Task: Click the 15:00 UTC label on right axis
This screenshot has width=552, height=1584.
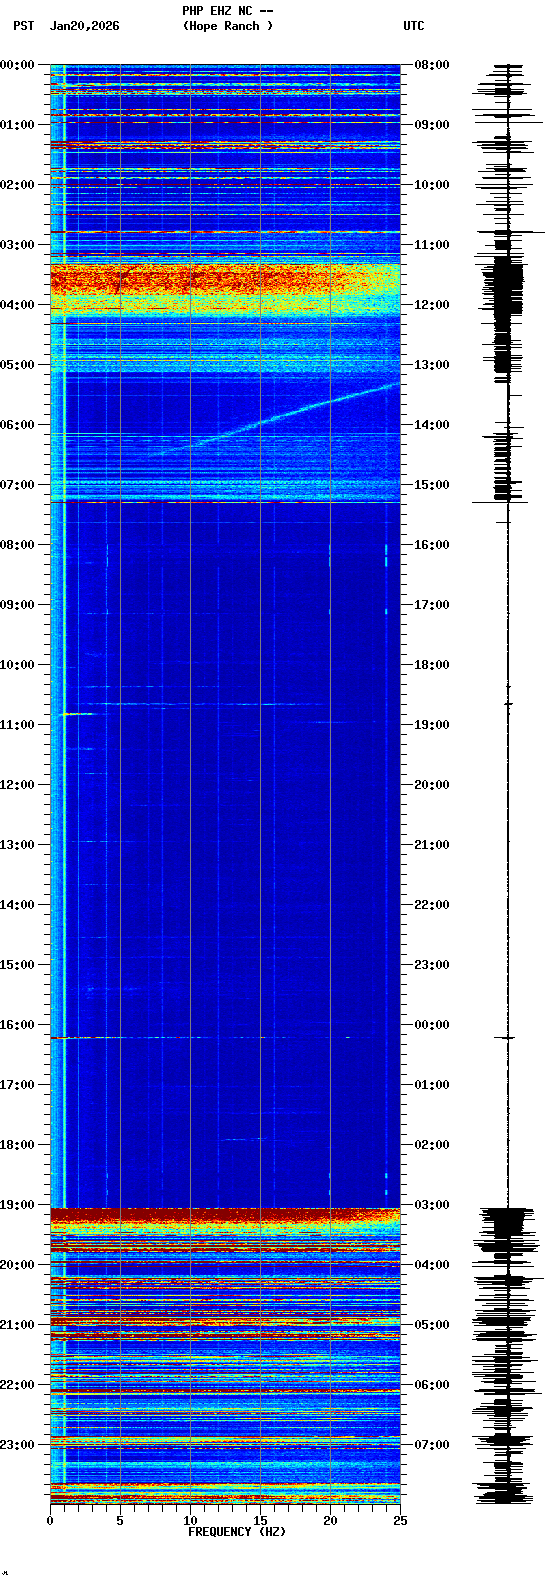Action: (432, 485)
